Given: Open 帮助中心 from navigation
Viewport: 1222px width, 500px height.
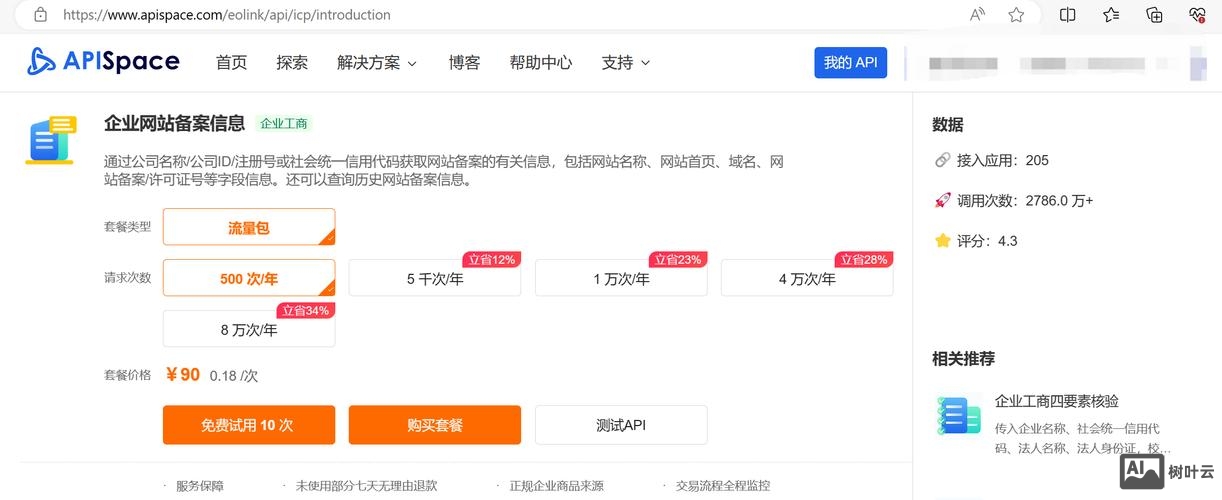Looking at the screenshot, I should click(541, 62).
